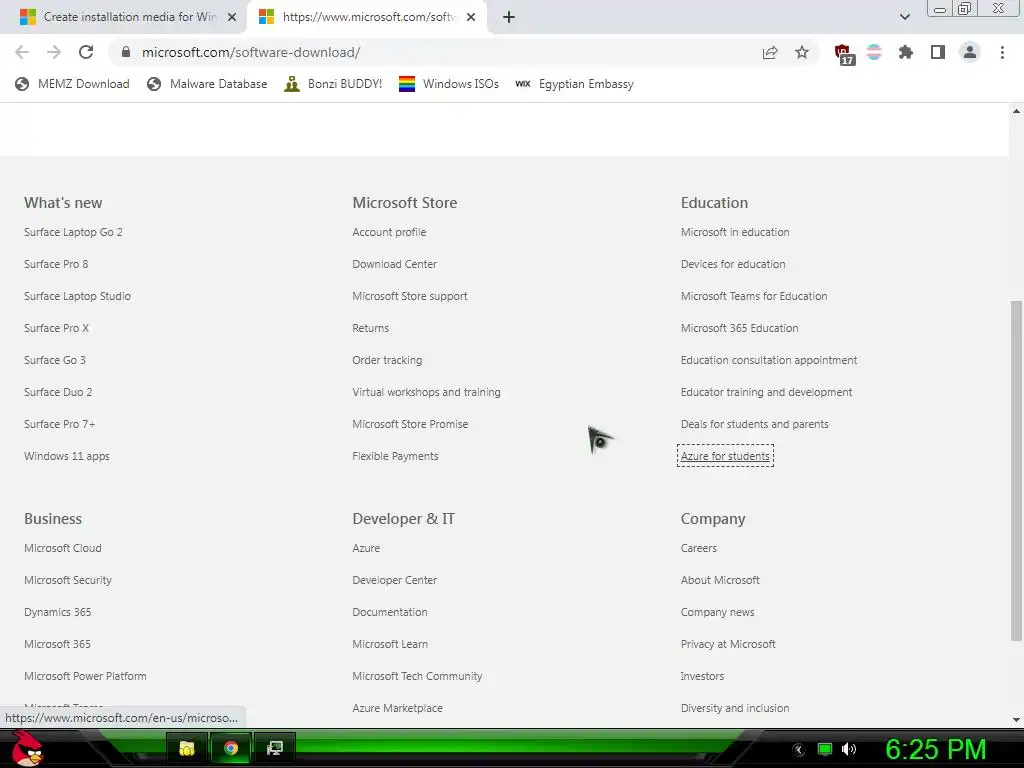The width and height of the screenshot is (1024, 768).
Task: Click the vertical scrollbar thumb
Action: tap(1016, 470)
